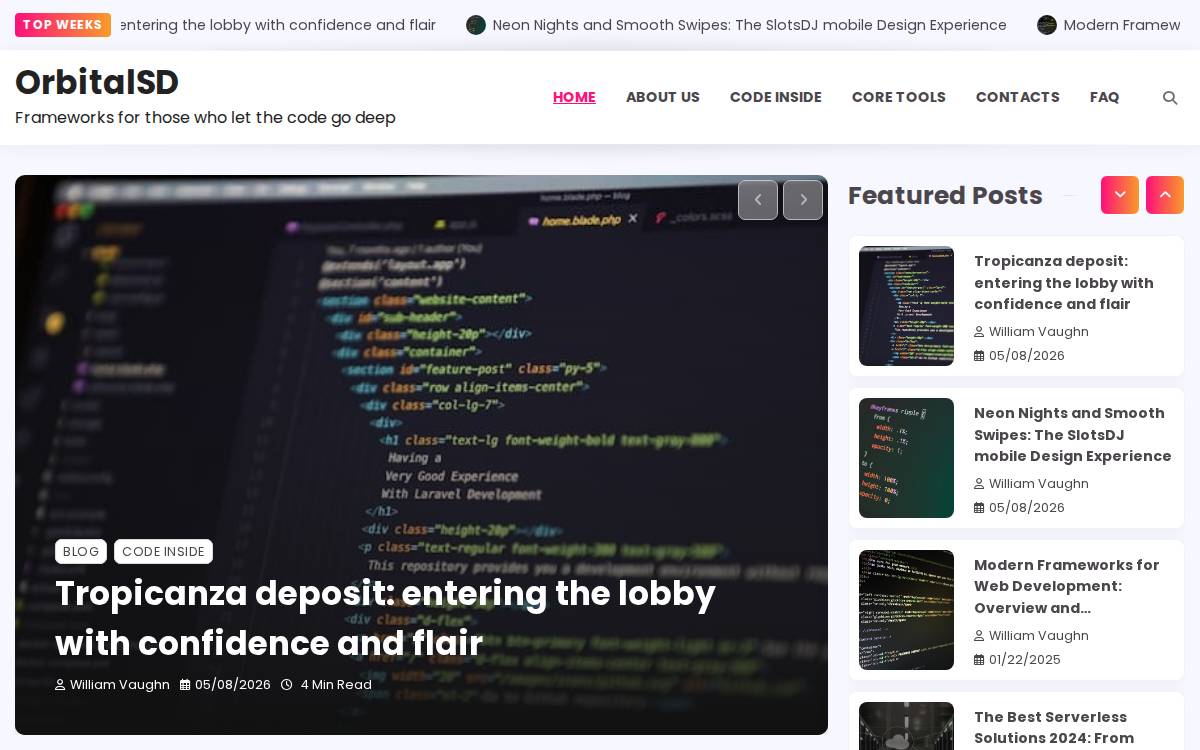Click date 05/08/2026 on Neon Nights card
This screenshot has width=1200, height=750.
coord(1027,508)
